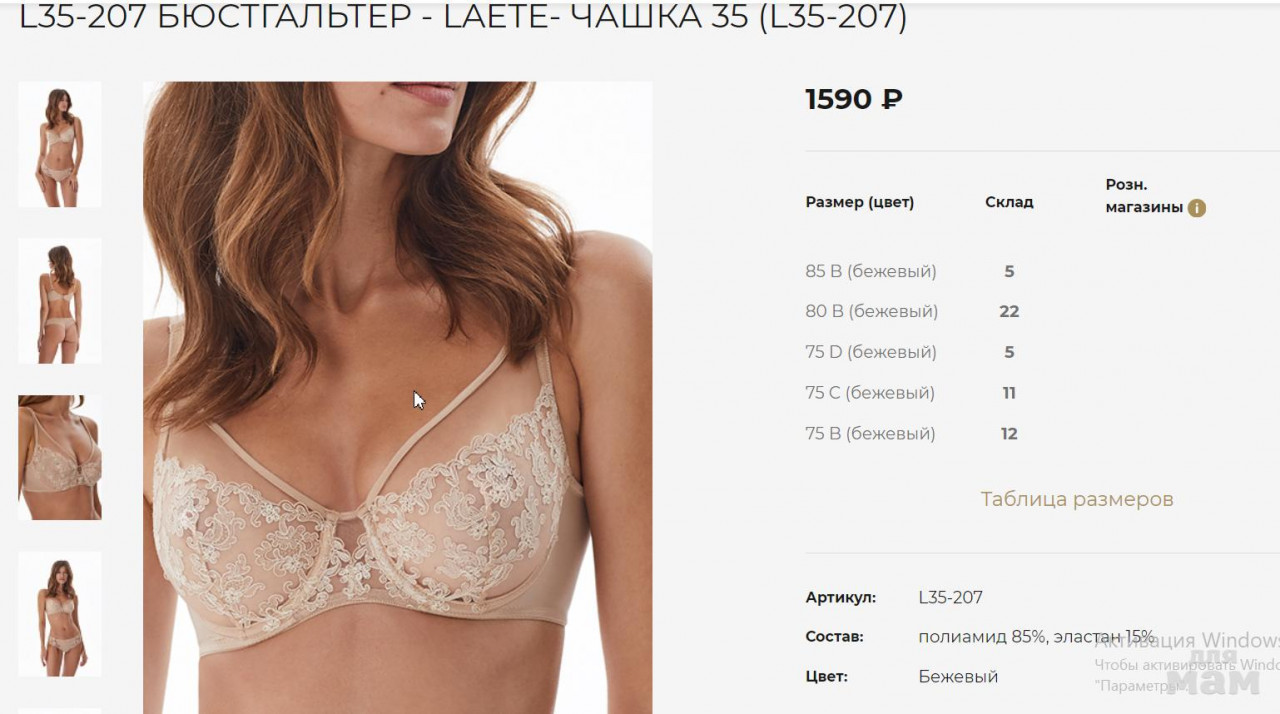Select the first full-body front thumbnail
Image resolution: width=1280 pixels, height=714 pixels.
click(60, 144)
